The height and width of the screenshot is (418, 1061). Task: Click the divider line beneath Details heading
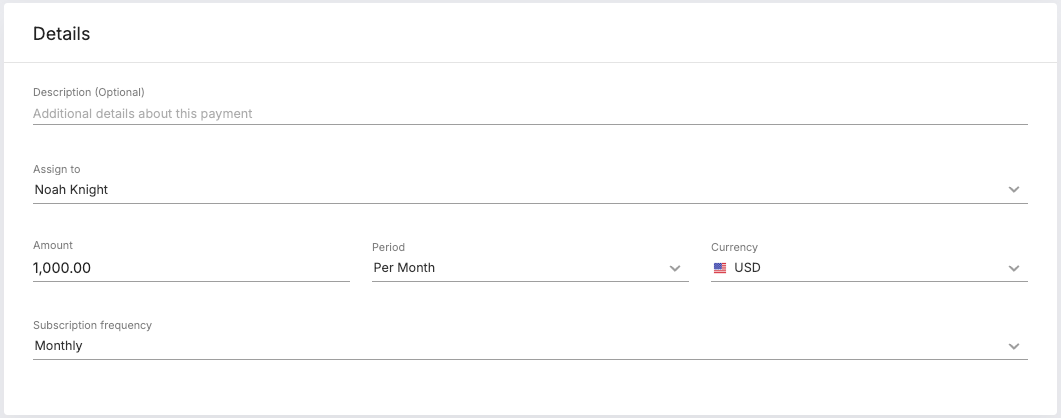pyautogui.click(x=530, y=62)
